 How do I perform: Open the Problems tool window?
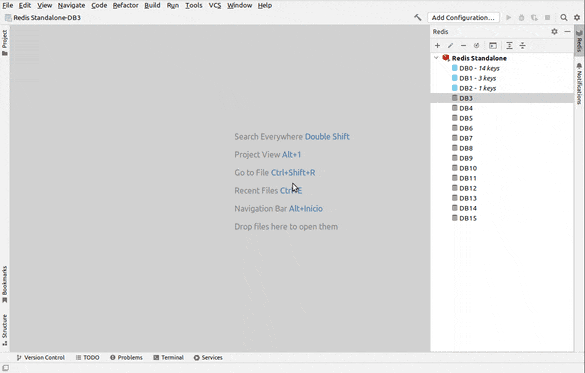(x=126, y=357)
